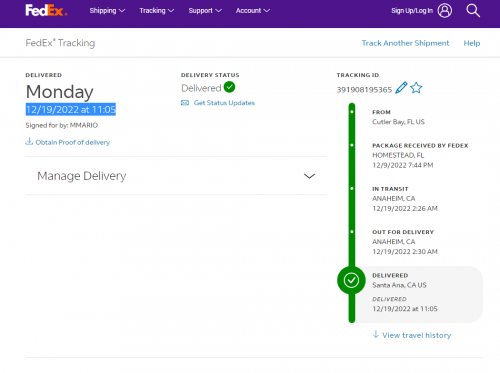This screenshot has width=500, height=373.
Task: Click the download icon near Obtain Proof
Action: tap(29, 141)
